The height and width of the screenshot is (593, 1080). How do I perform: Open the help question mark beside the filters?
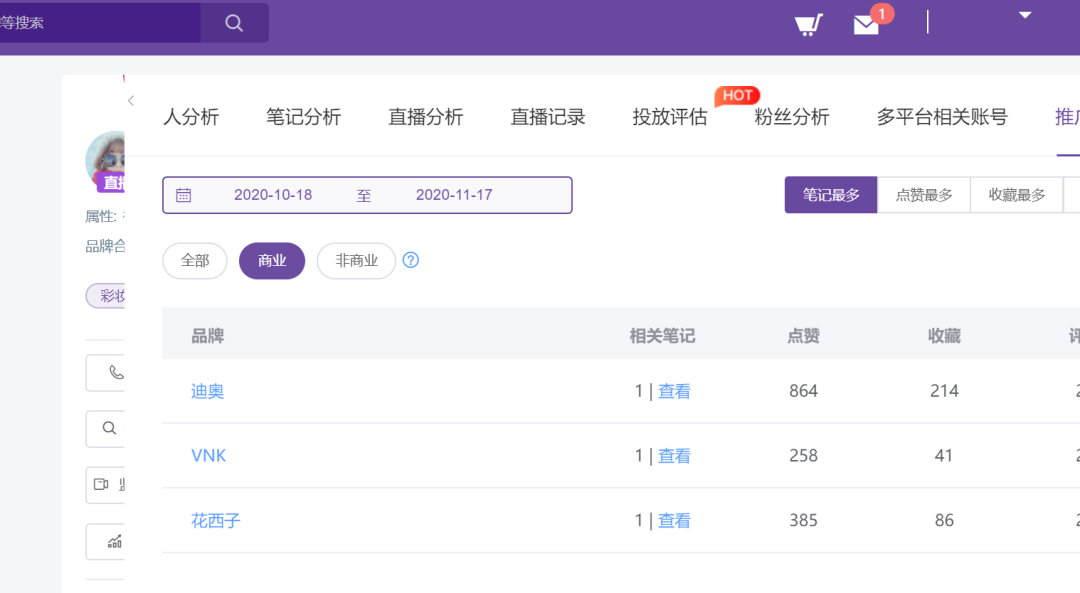pos(410,260)
